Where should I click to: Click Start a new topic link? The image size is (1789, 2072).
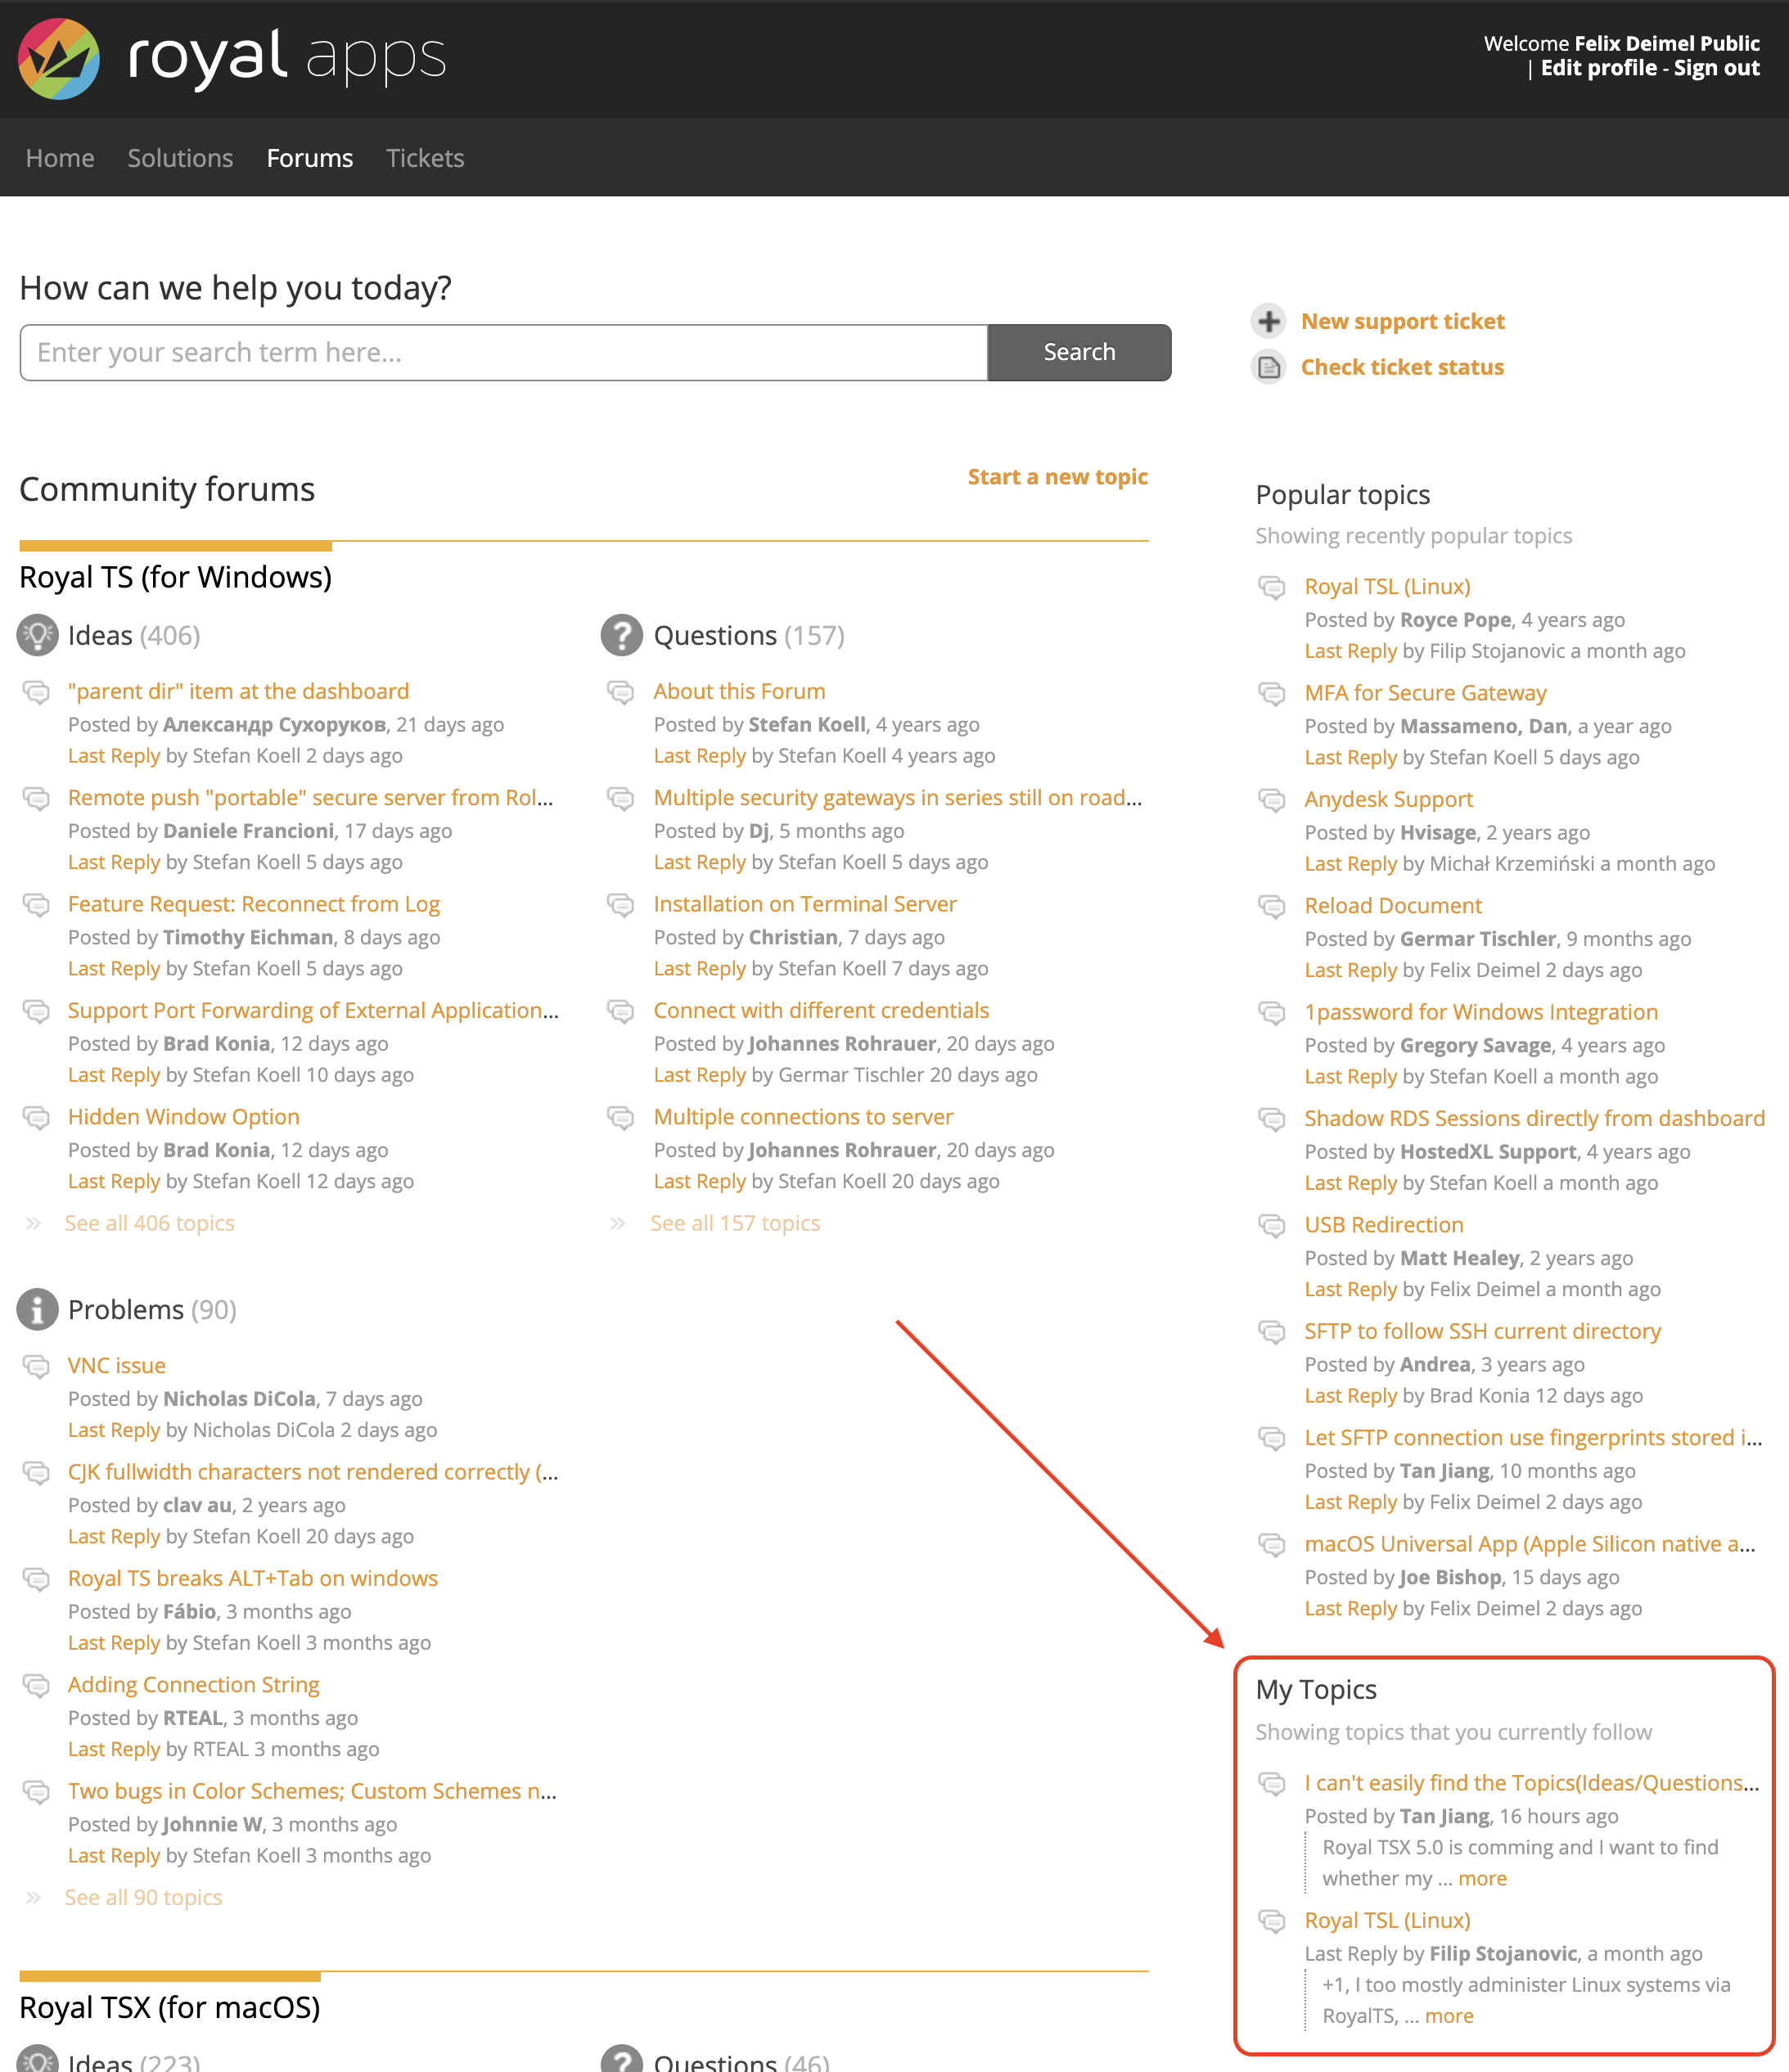point(1057,477)
